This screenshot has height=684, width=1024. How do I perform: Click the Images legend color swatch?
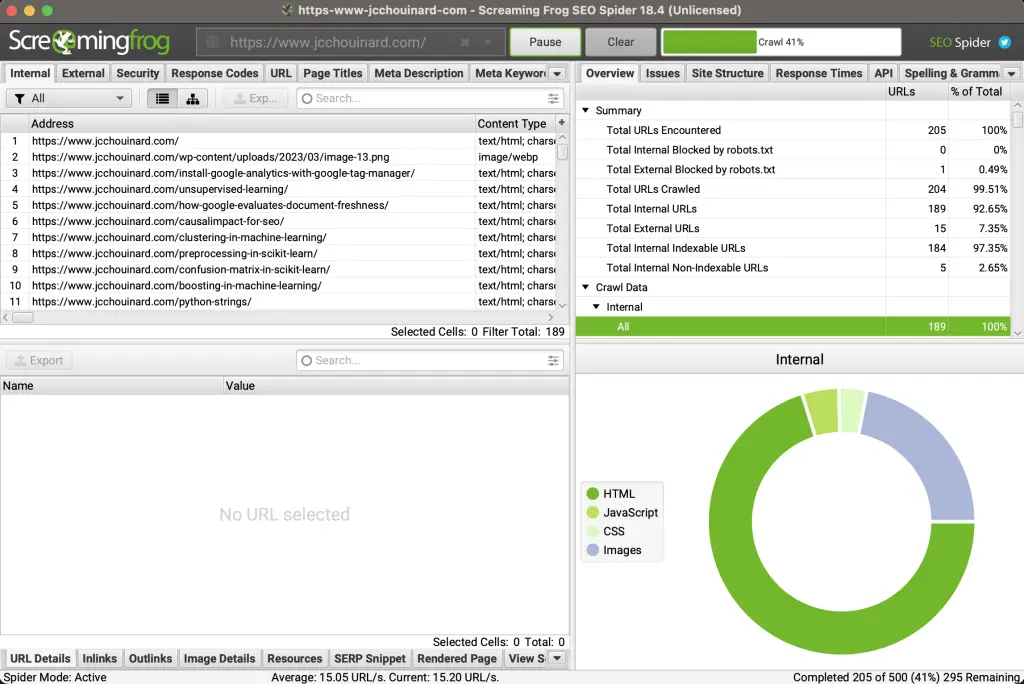coord(592,550)
